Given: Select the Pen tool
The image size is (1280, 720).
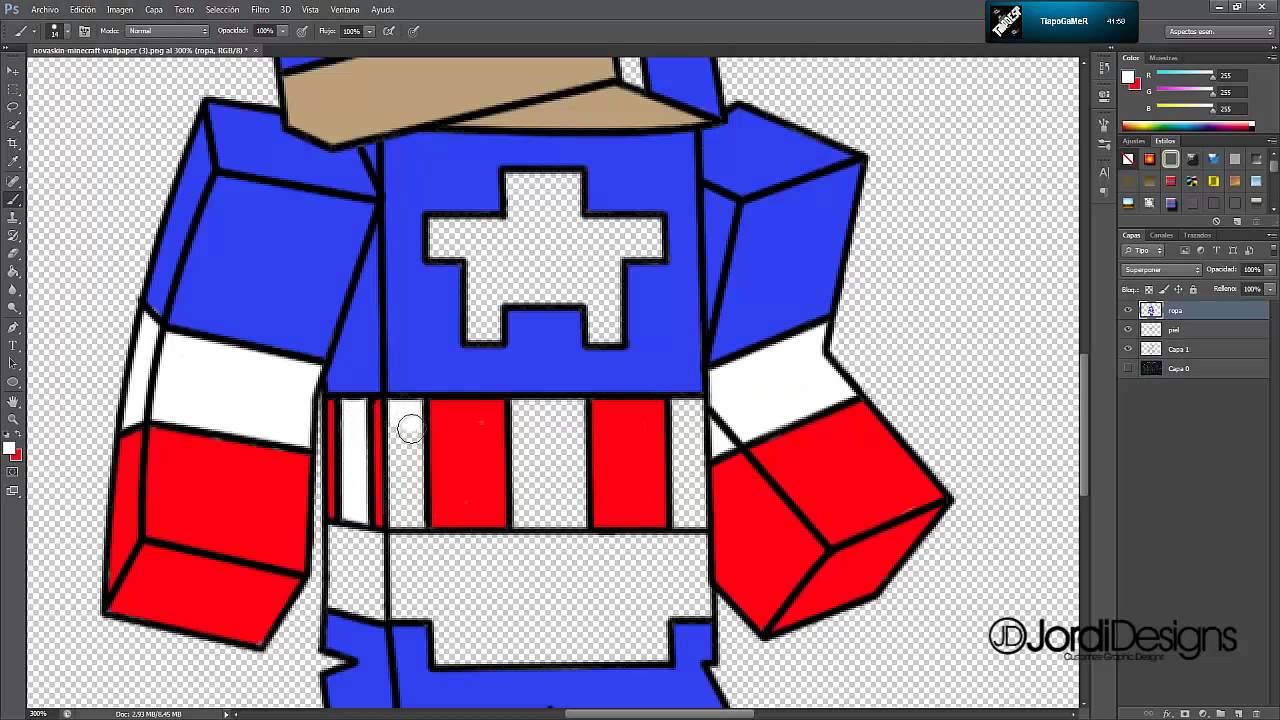Looking at the screenshot, I should coord(13,327).
